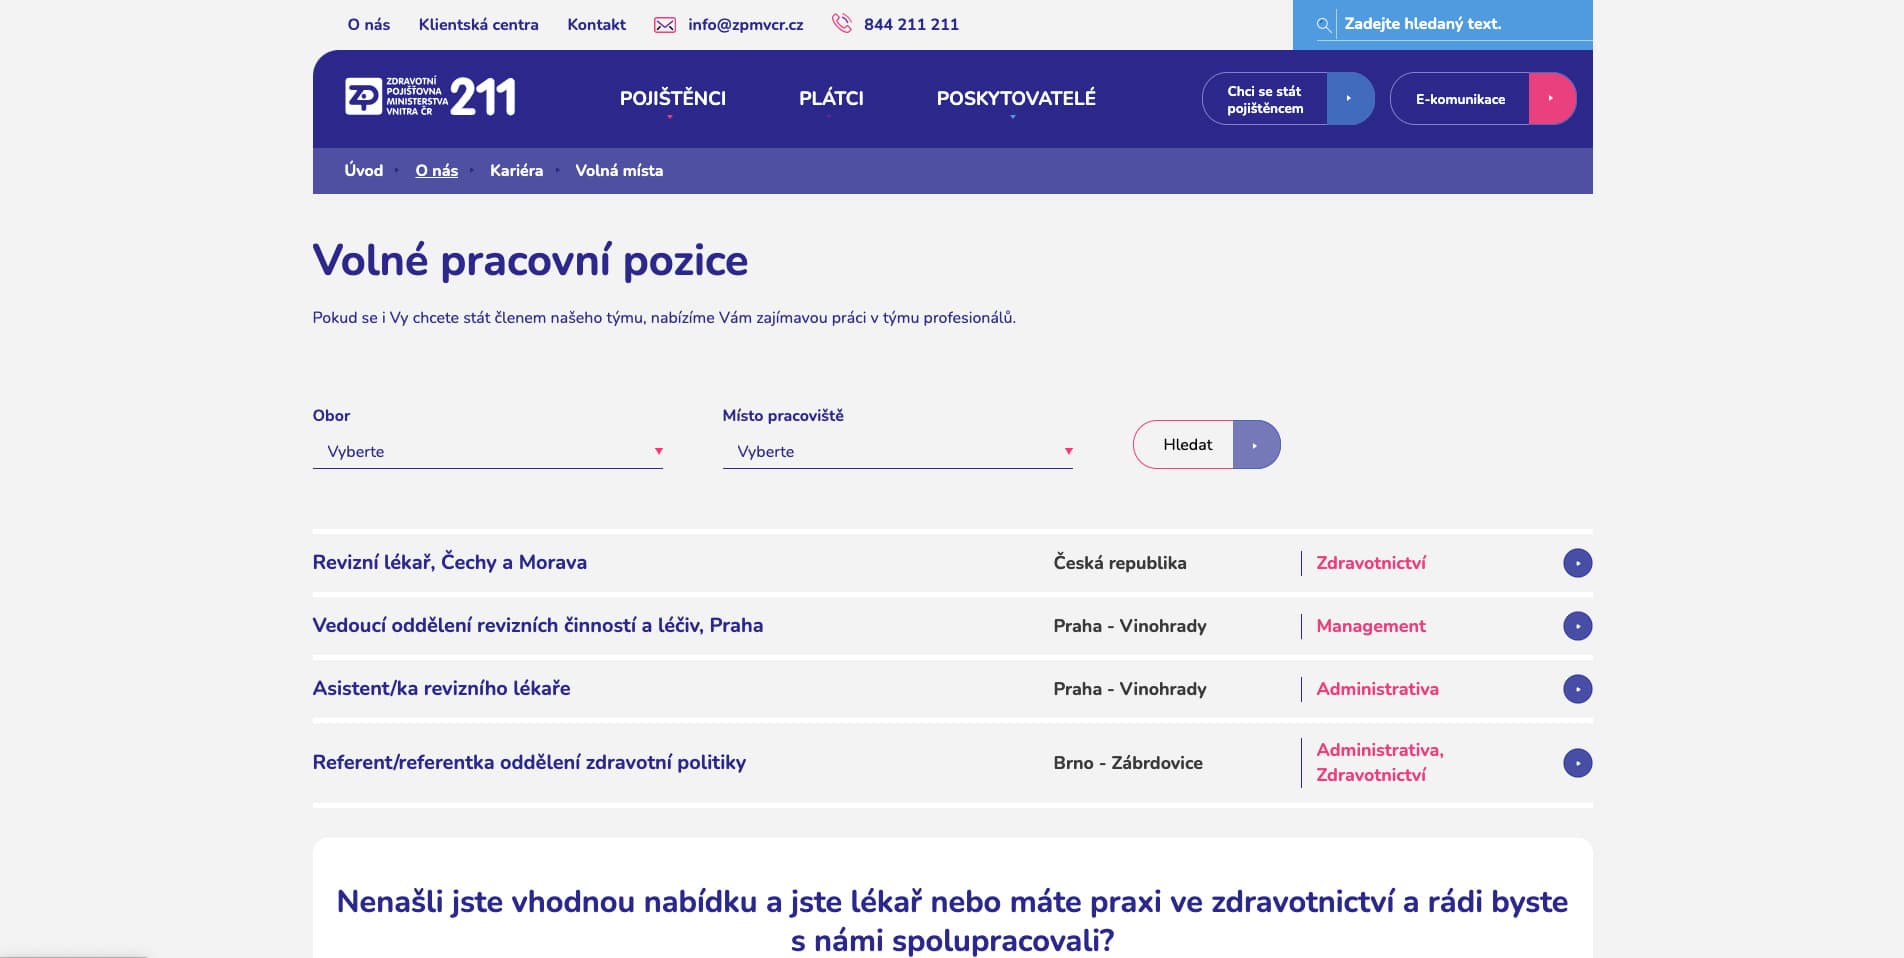This screenshot has width=1904, height=958.
Task: Open the E-komunikace button
Action: [x=1482, y=99]
